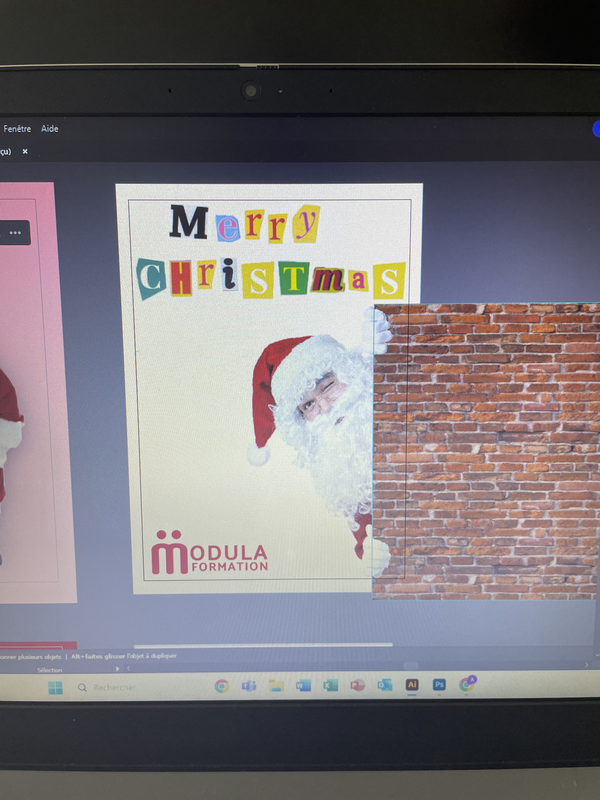
Task: Launch Excel from the taskbar
Action: coord(330,686)
